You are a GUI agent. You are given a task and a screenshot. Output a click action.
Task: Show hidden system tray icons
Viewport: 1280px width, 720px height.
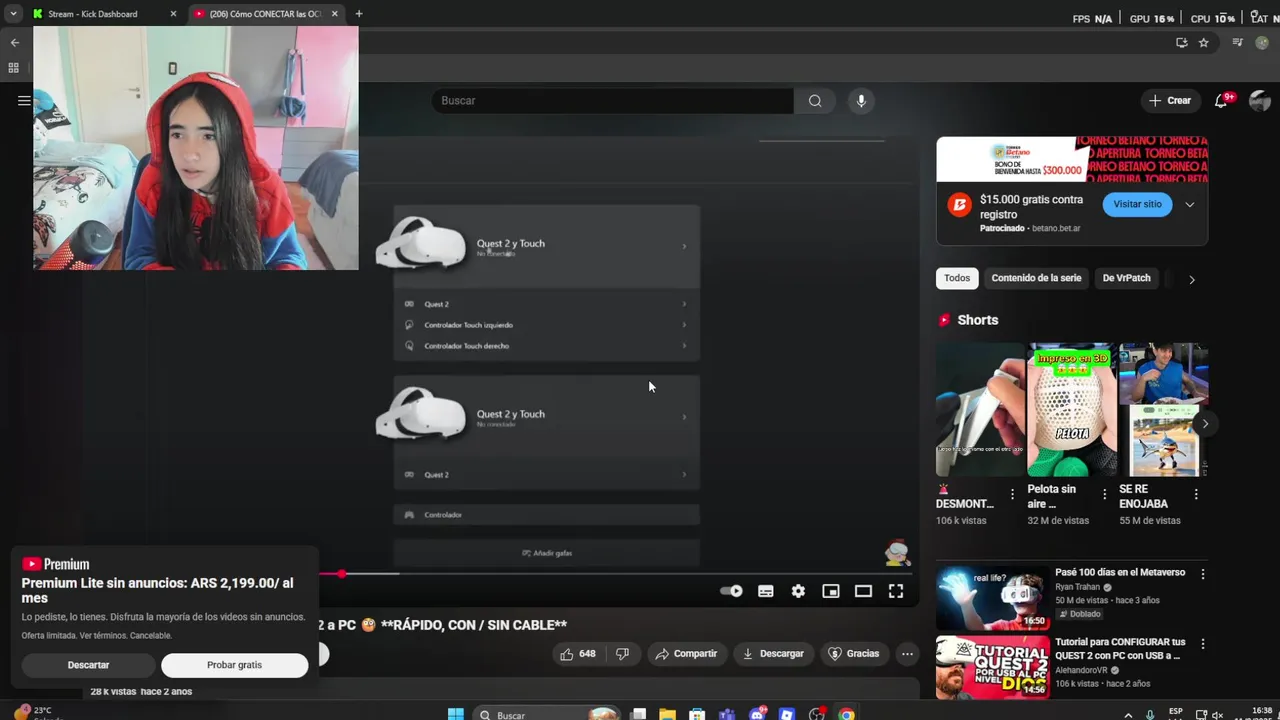pos(1129,715)
